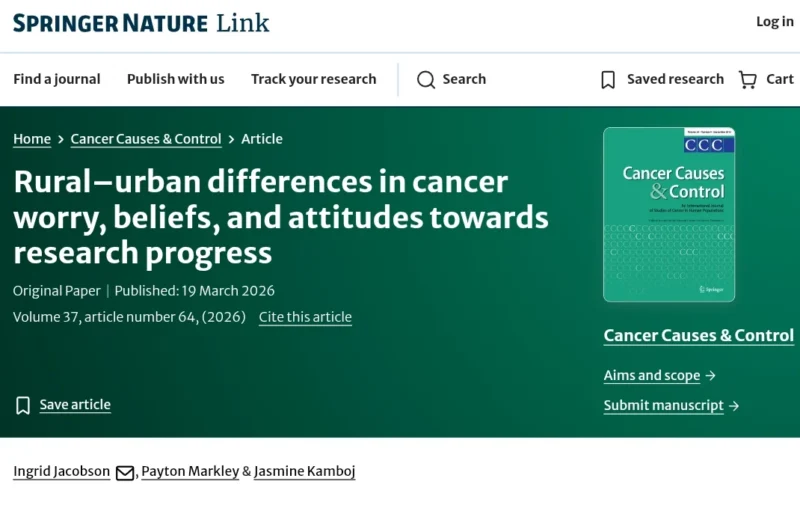Select Track your research in navigation
This screenshot has height=508, width=800.
(x=314, y=79)
